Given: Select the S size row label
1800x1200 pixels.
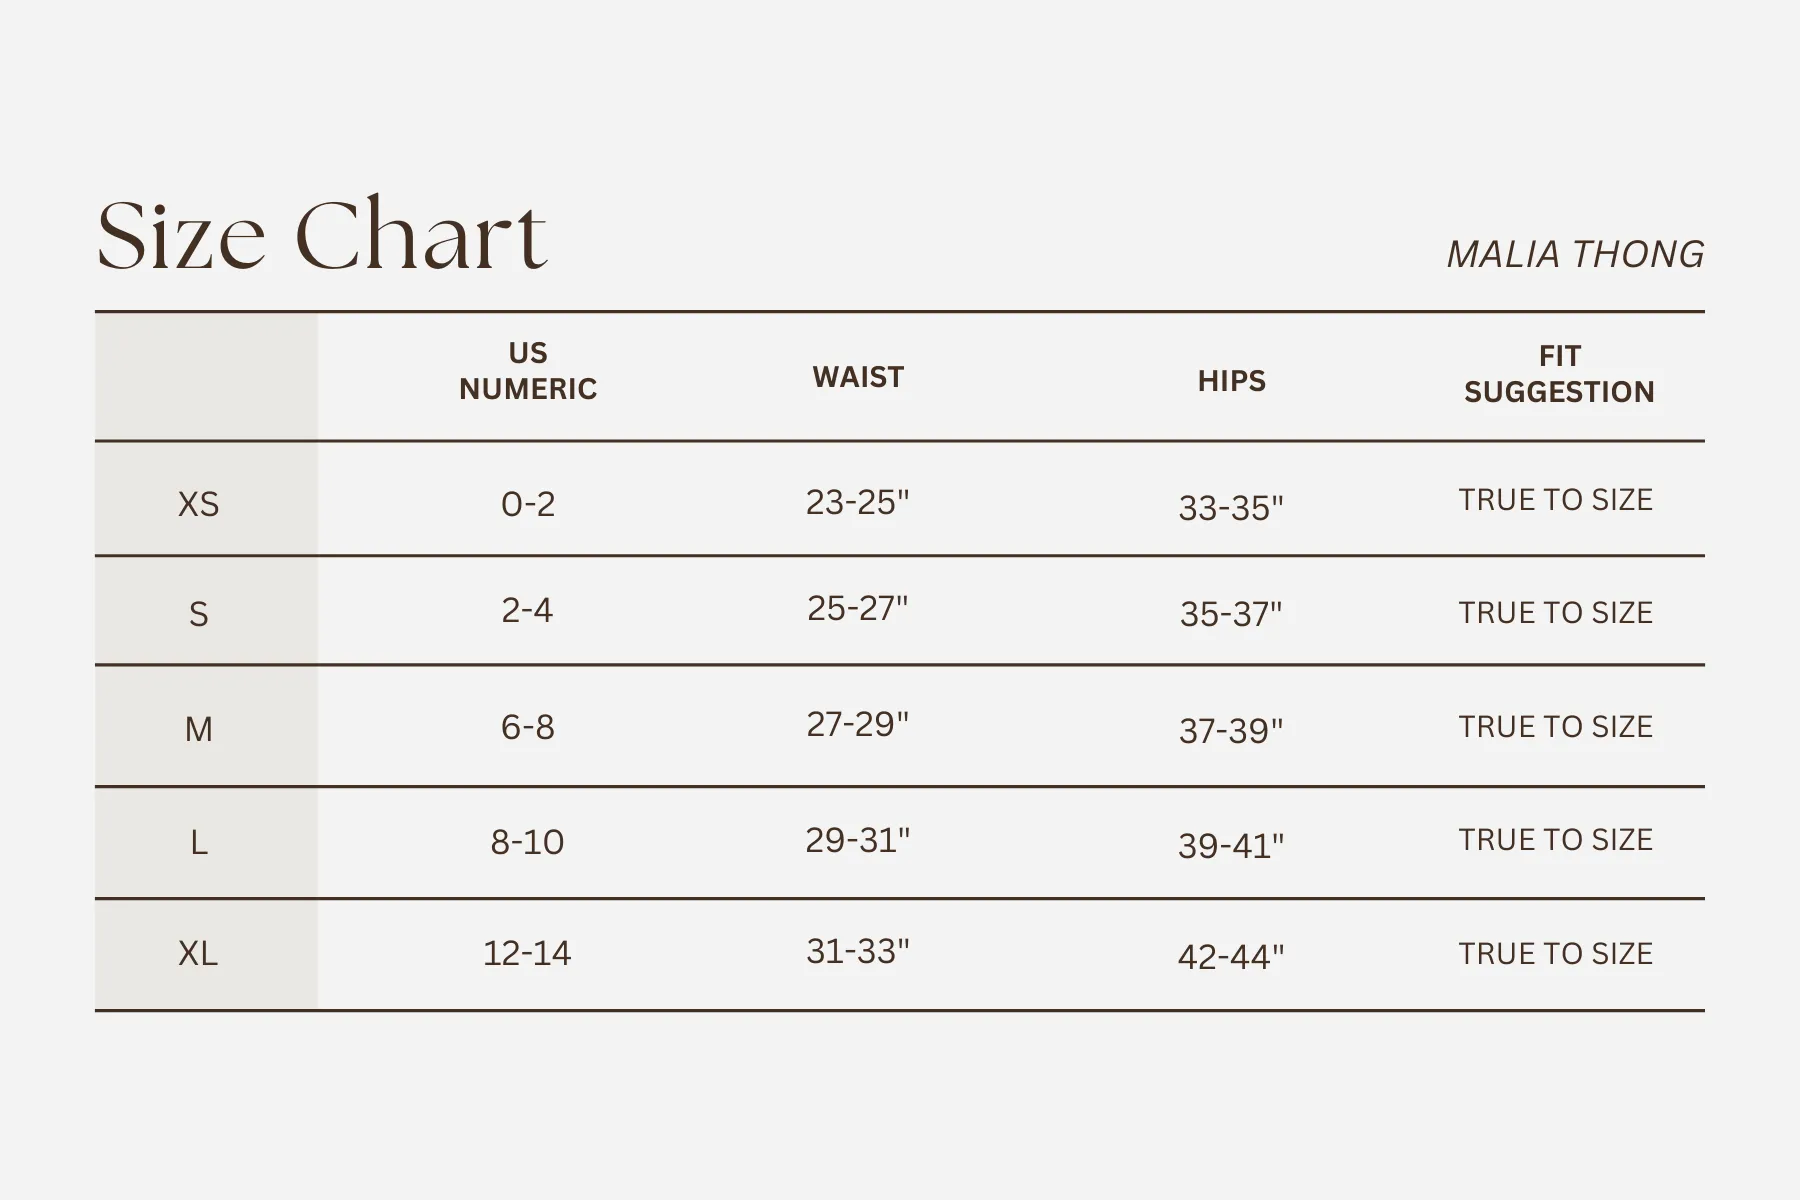Looking at the screenshot, I should (198, 613).
